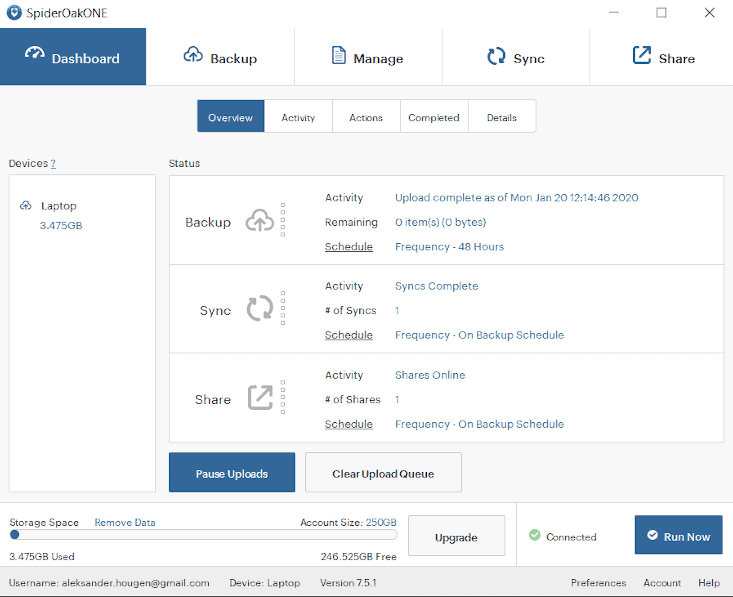Click the storage space usage bar

pos(203,535)
